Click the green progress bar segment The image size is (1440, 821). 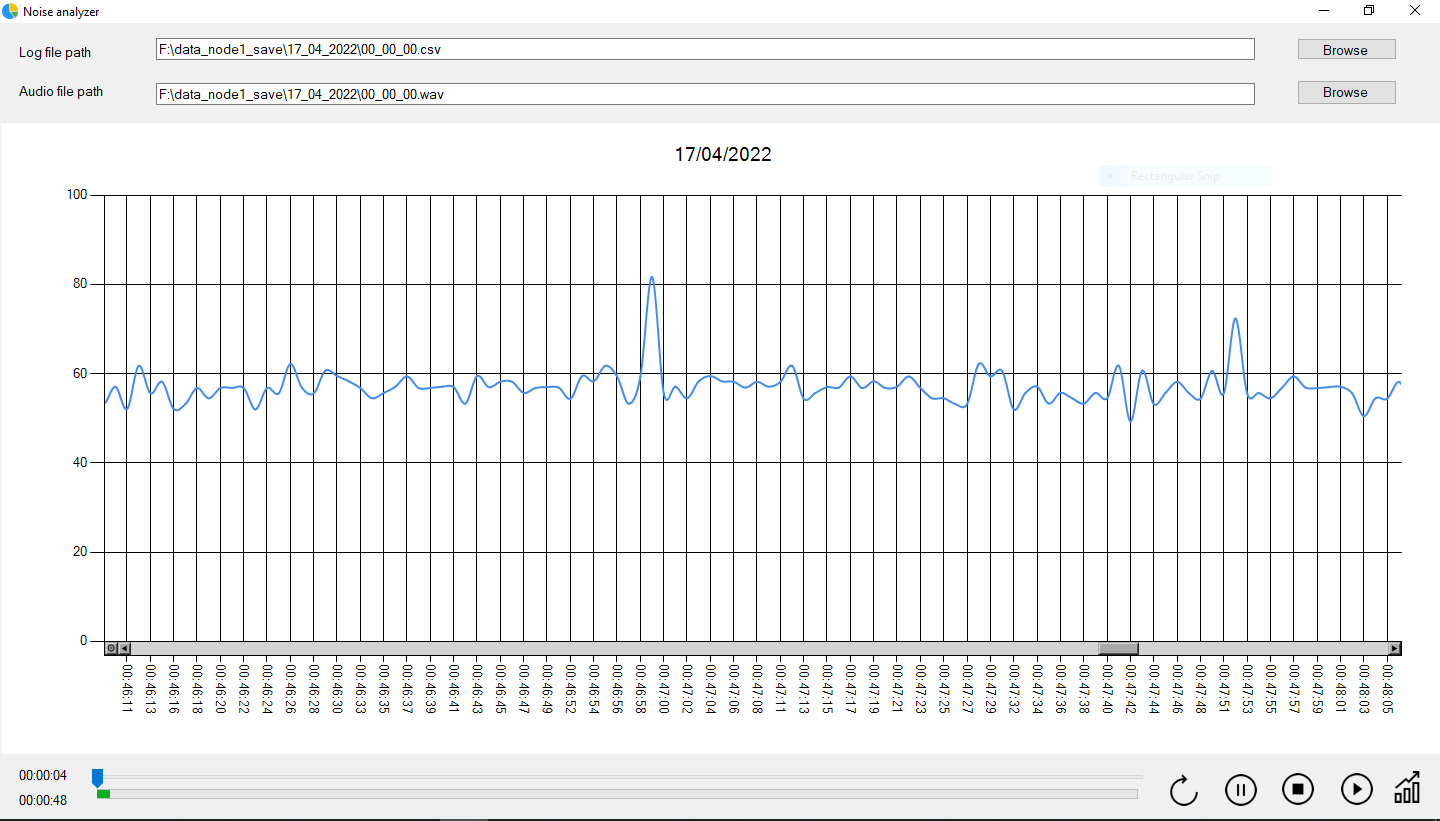[103, 794]
